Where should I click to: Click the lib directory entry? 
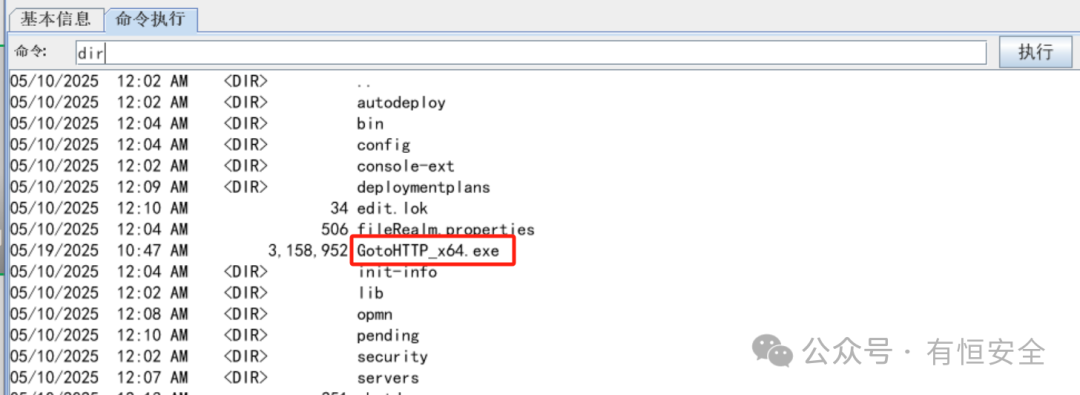[x=370, y=294]
